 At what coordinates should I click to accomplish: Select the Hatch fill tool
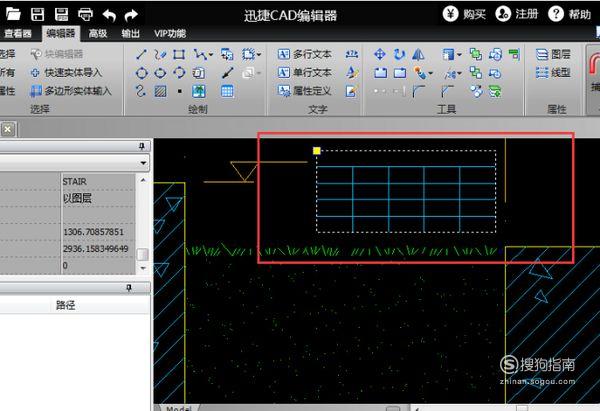click(160, 91)
